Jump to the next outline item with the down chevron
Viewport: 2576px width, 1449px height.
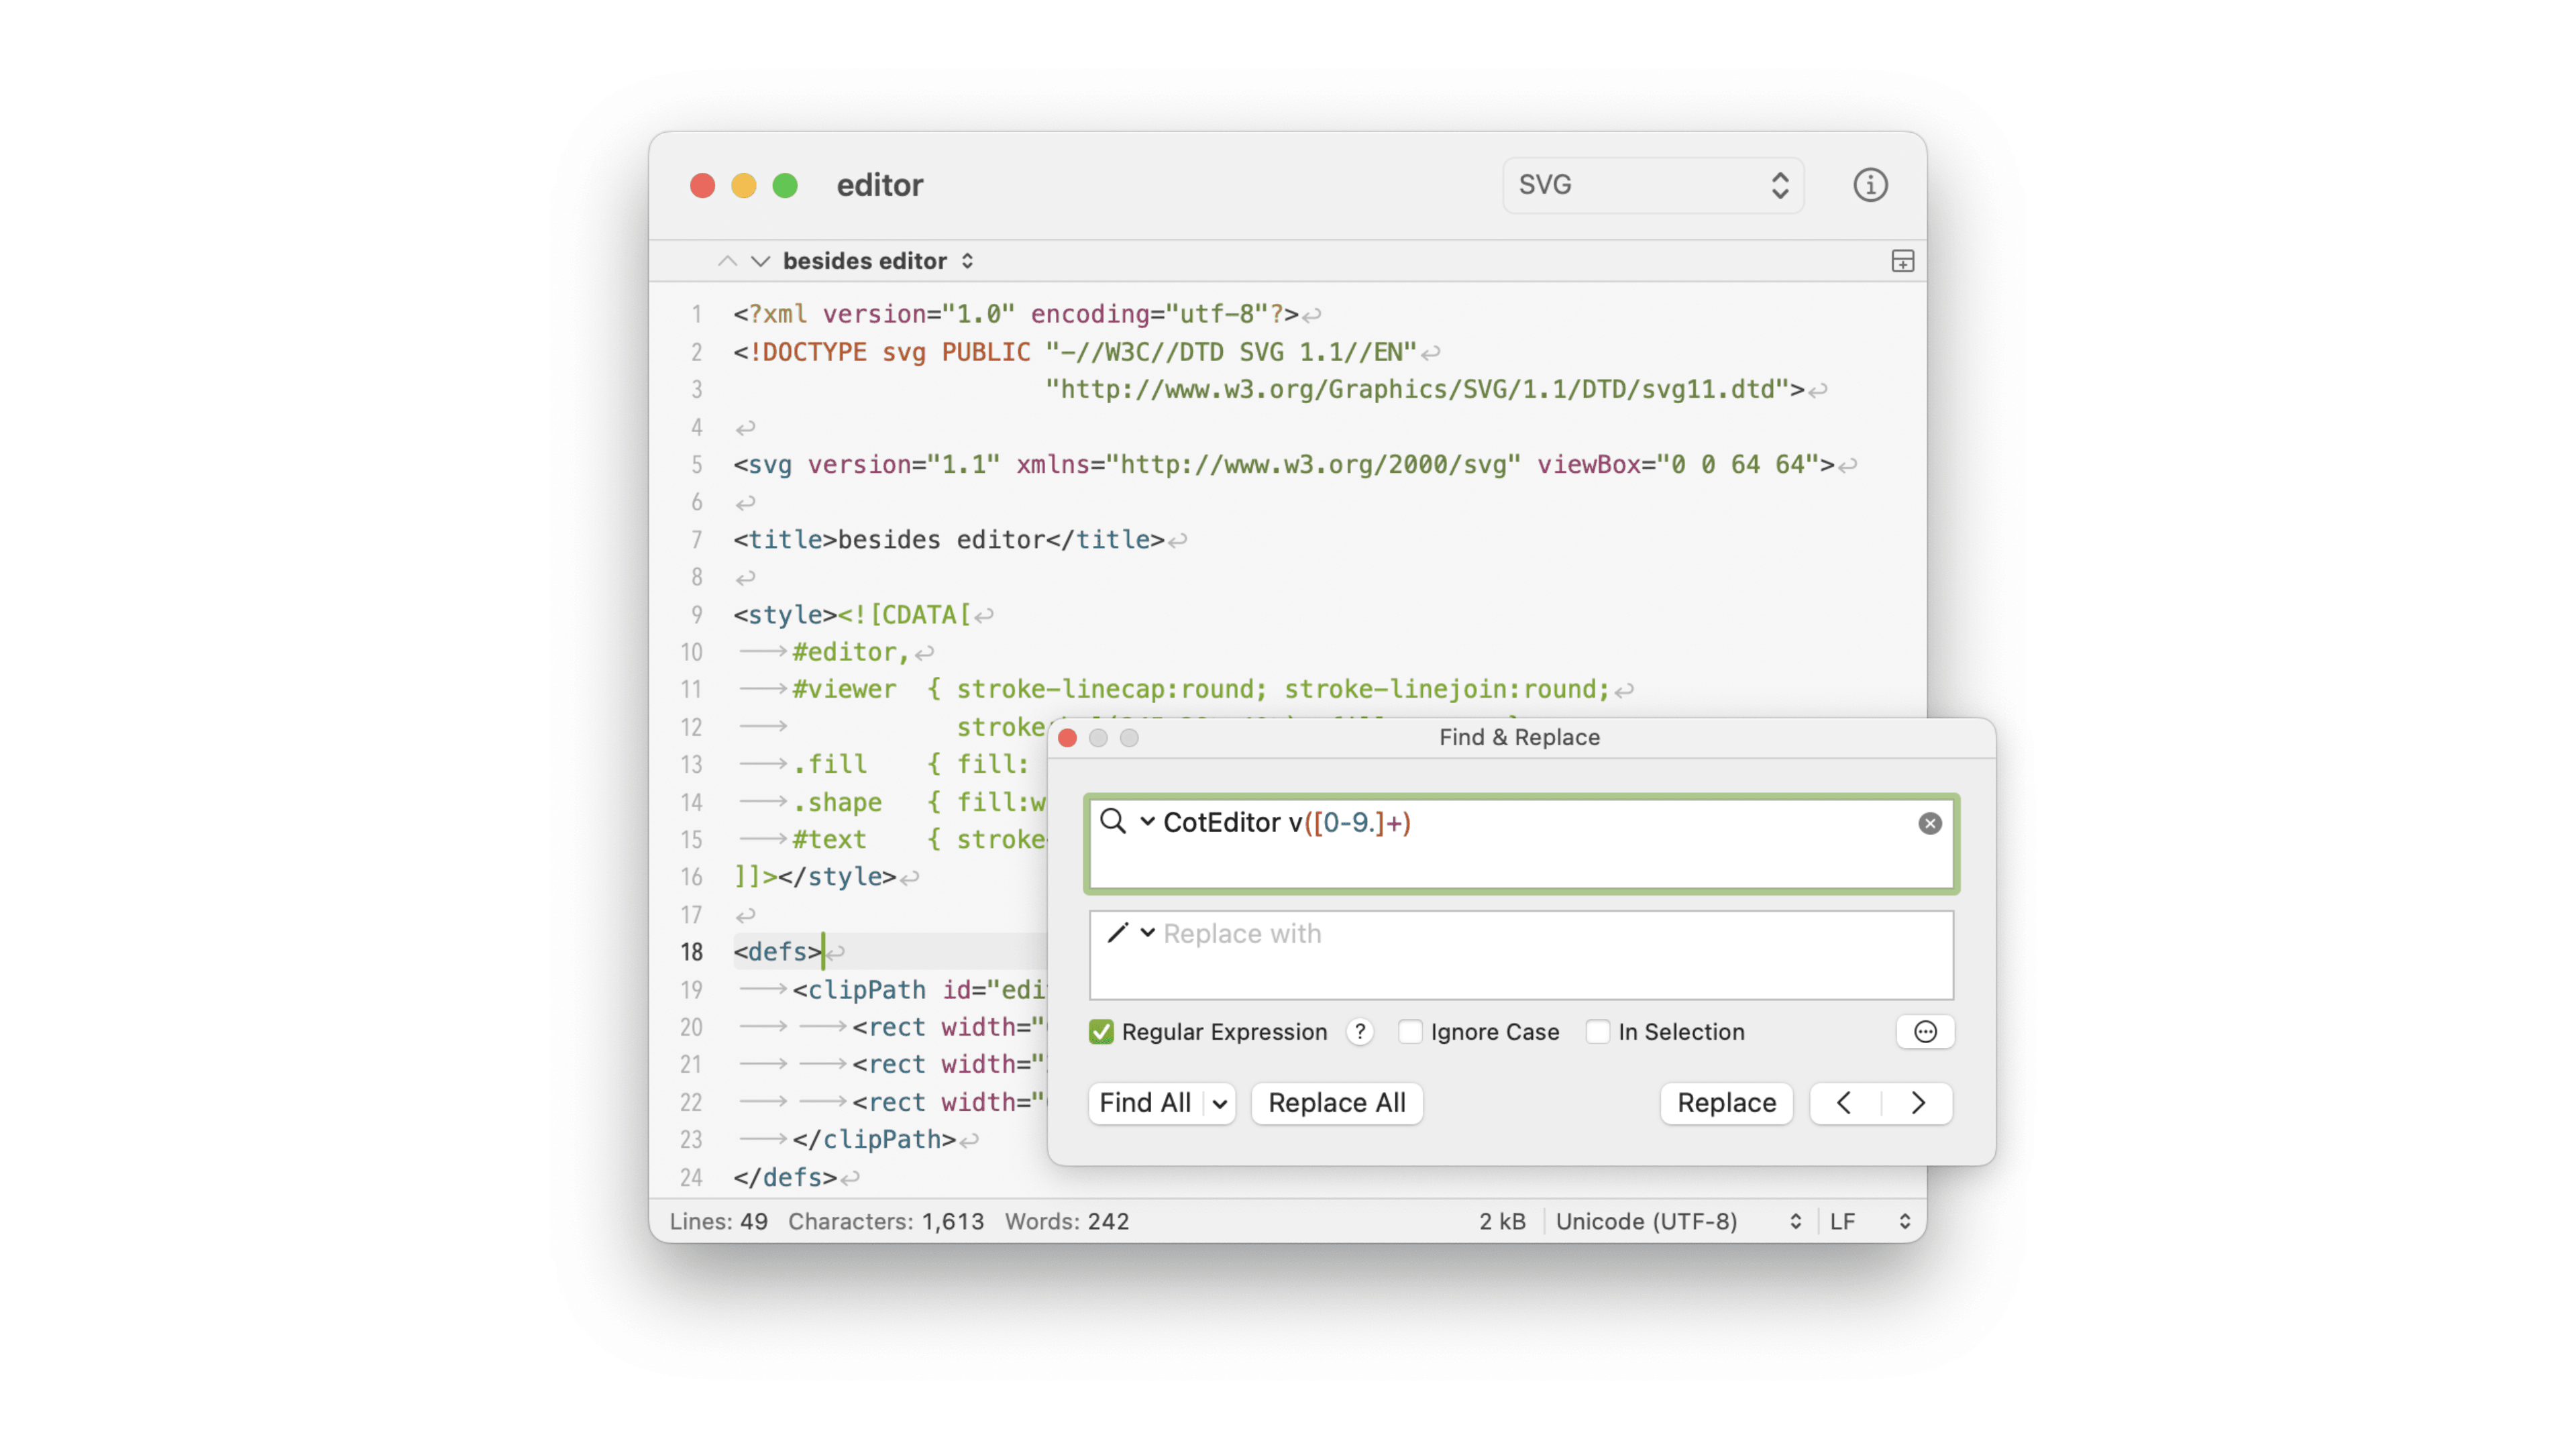[761, 261]
